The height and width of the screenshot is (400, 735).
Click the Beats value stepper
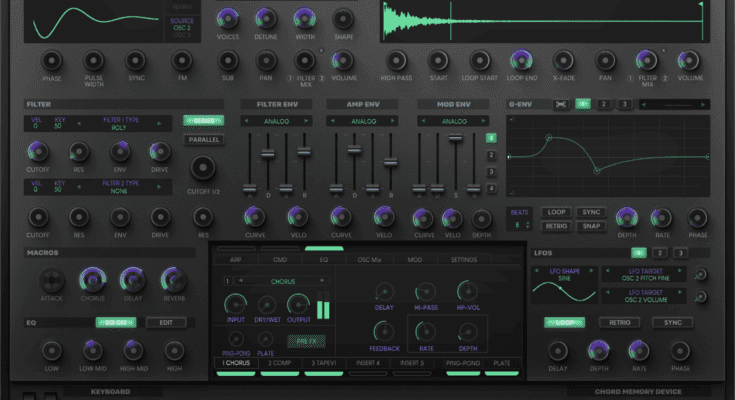point(519,226)
